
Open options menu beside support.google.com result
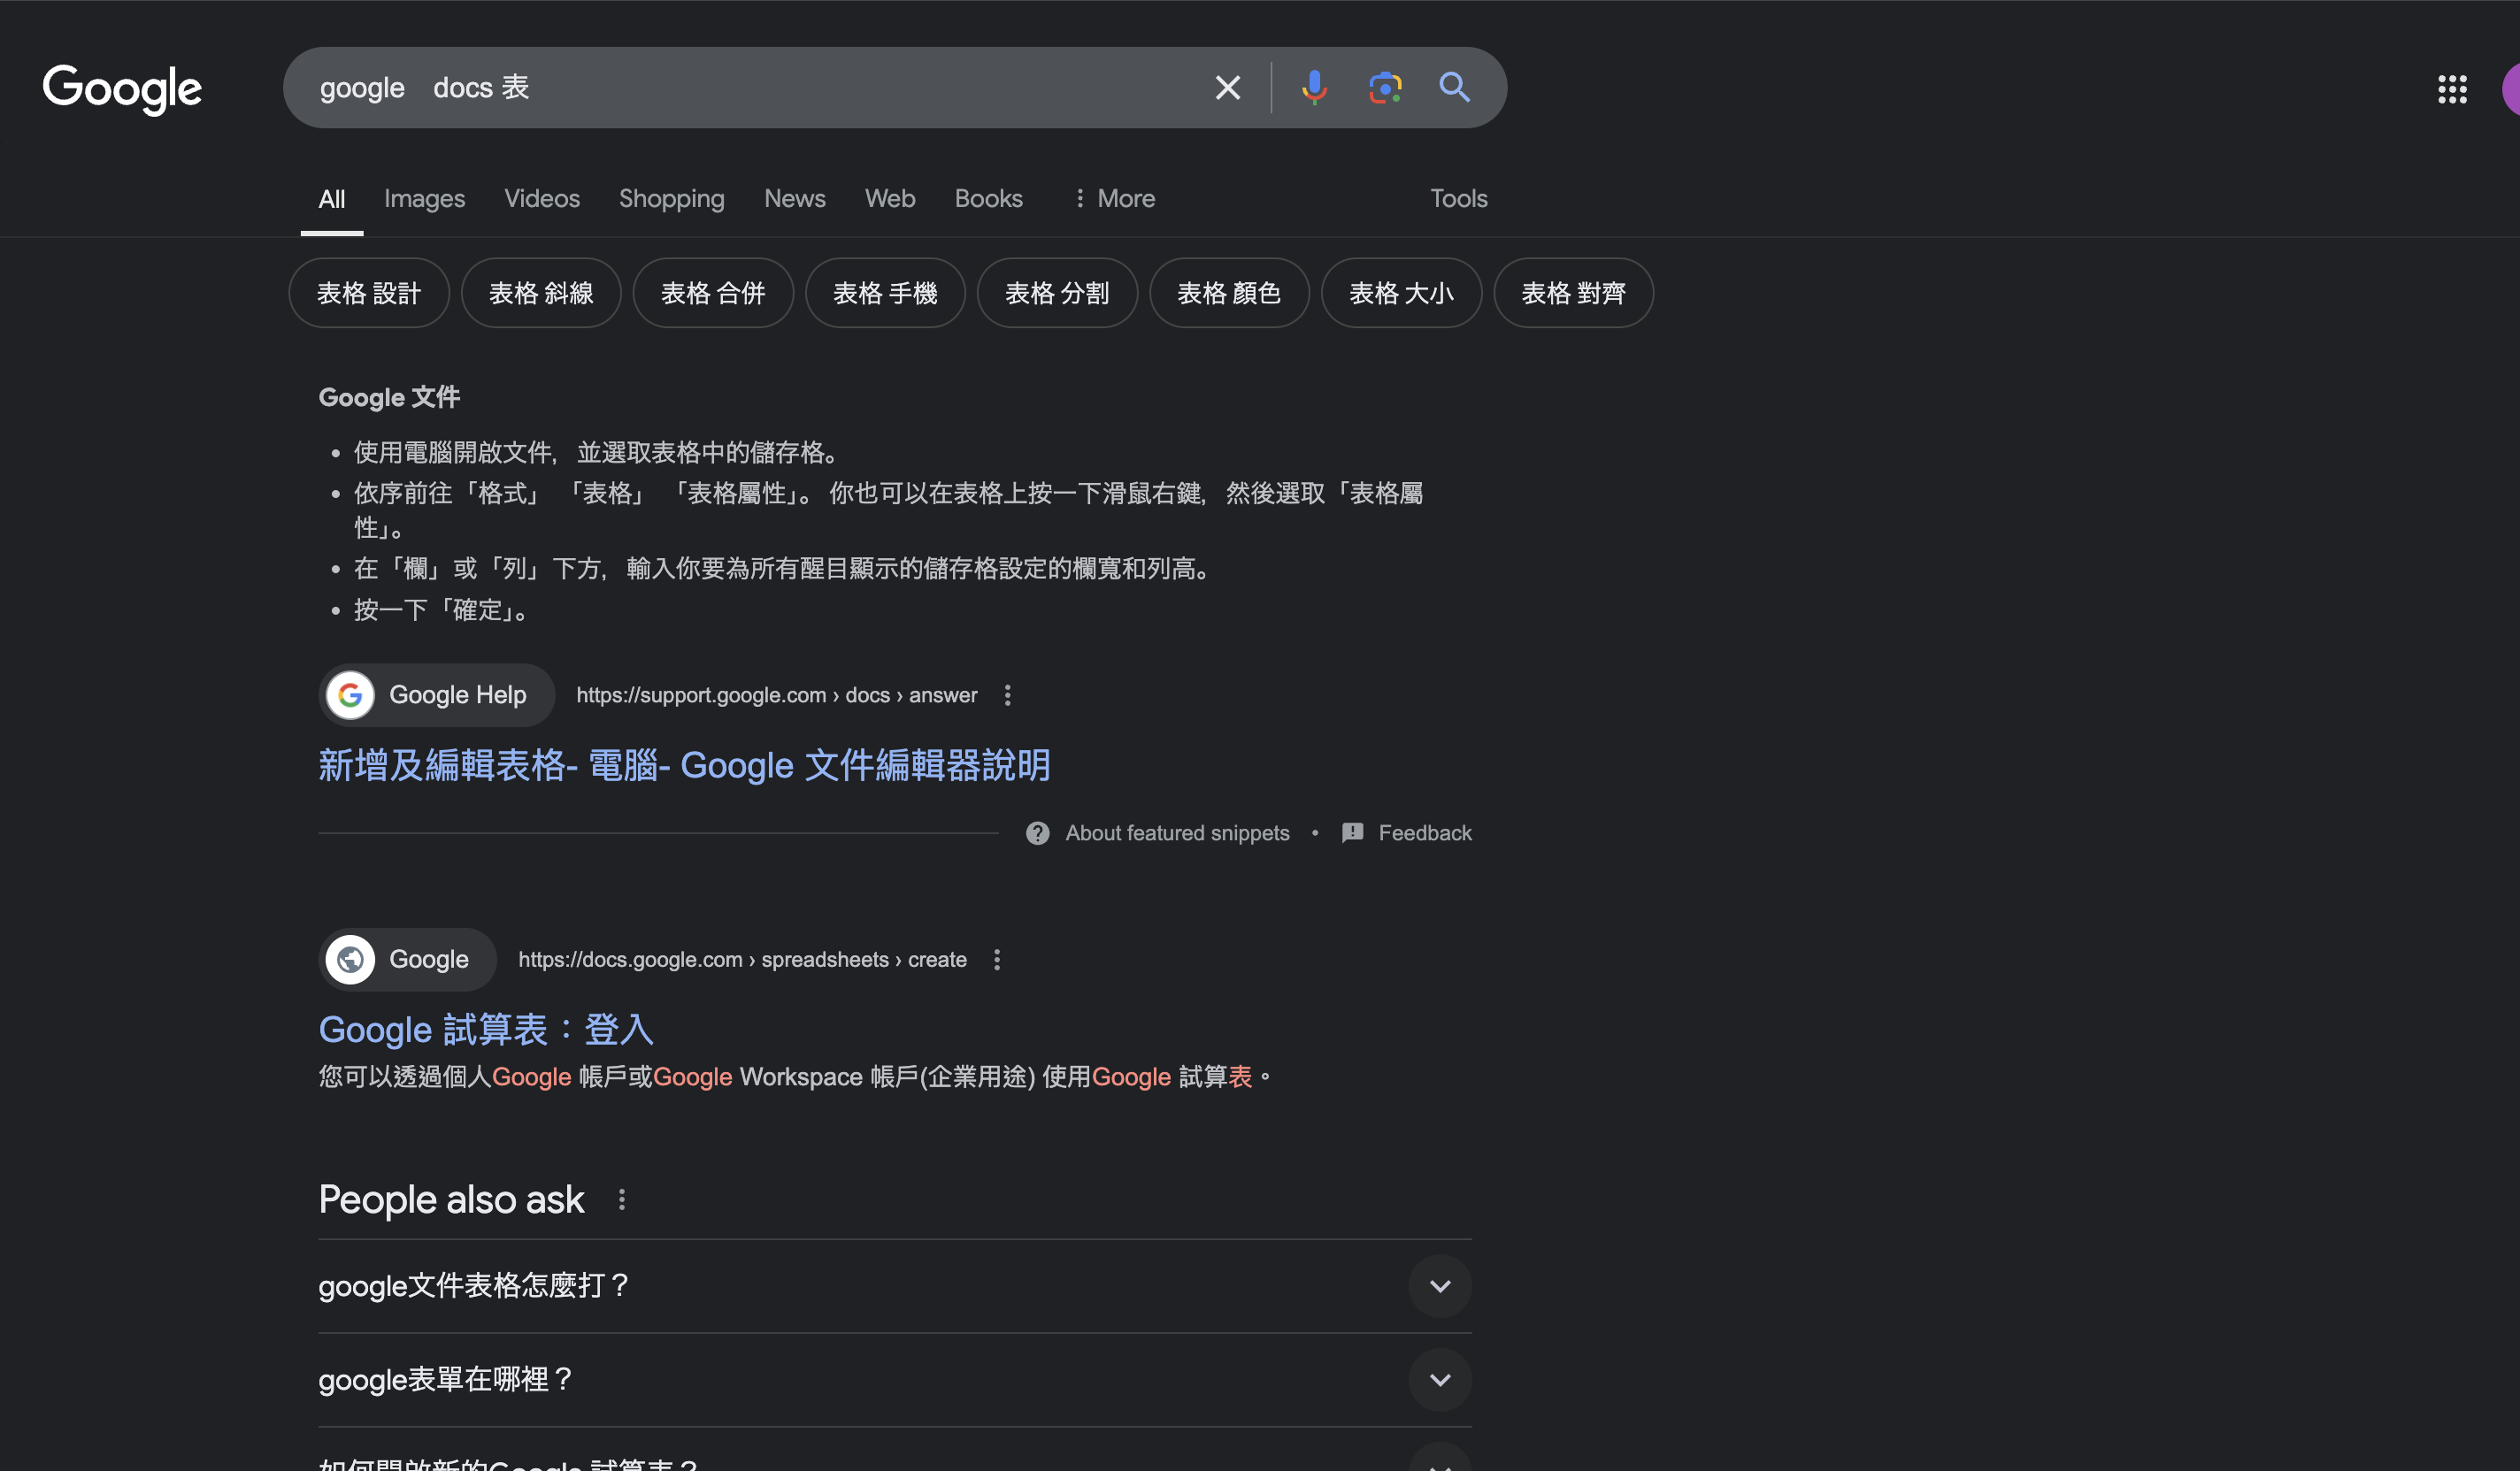click(1007, 695)
